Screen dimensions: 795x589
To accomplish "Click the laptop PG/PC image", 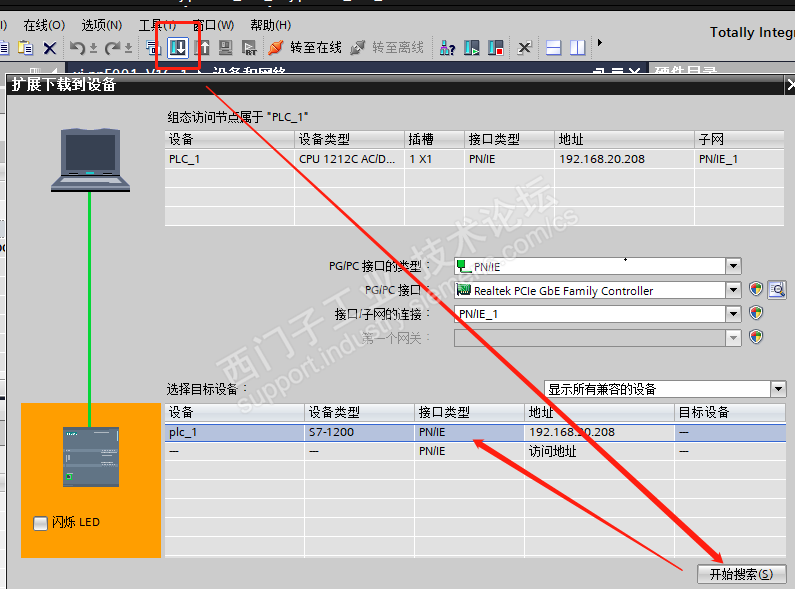I will click(90, 160).
